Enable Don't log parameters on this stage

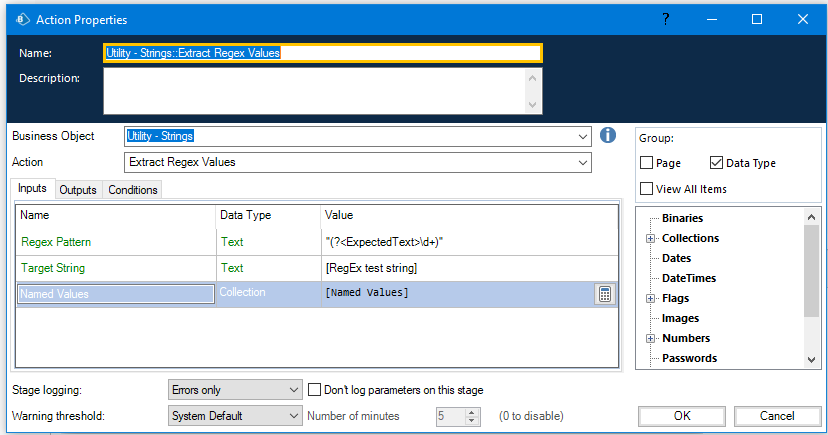click(315, 390)
